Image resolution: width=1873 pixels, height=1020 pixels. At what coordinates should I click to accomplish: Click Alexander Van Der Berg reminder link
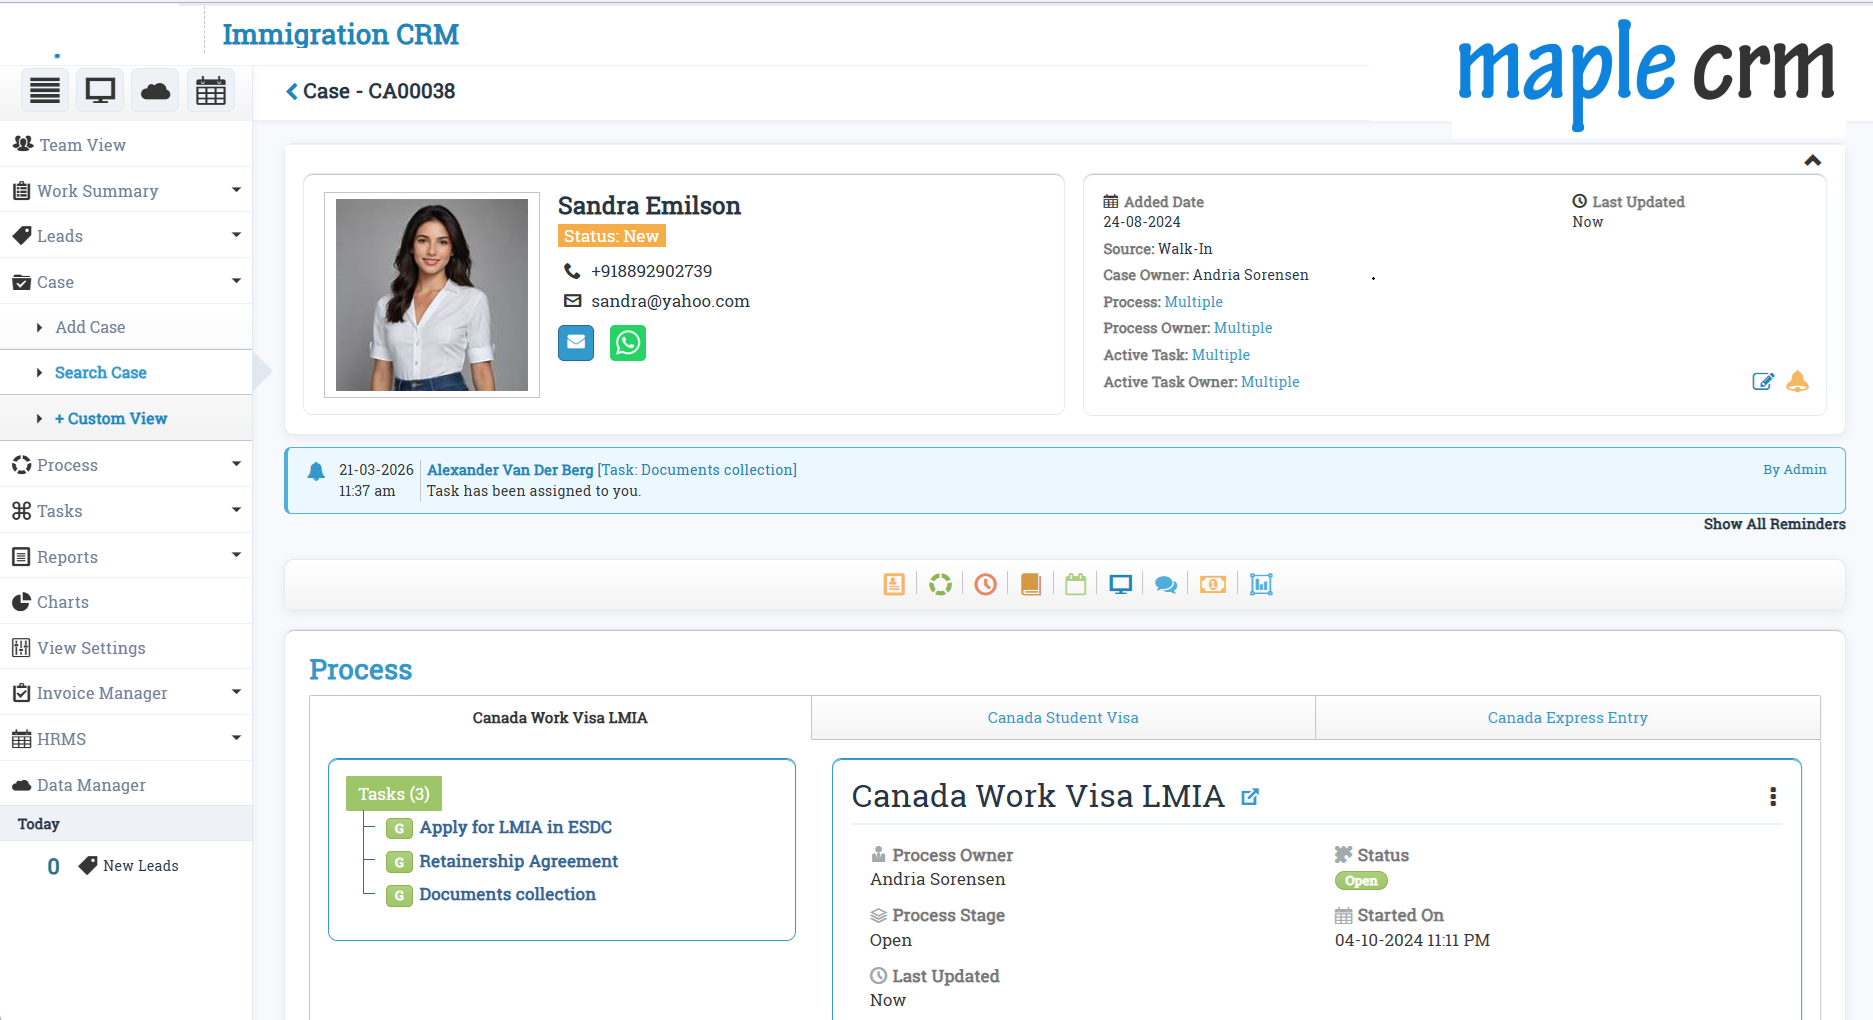(x=510, y=470)
